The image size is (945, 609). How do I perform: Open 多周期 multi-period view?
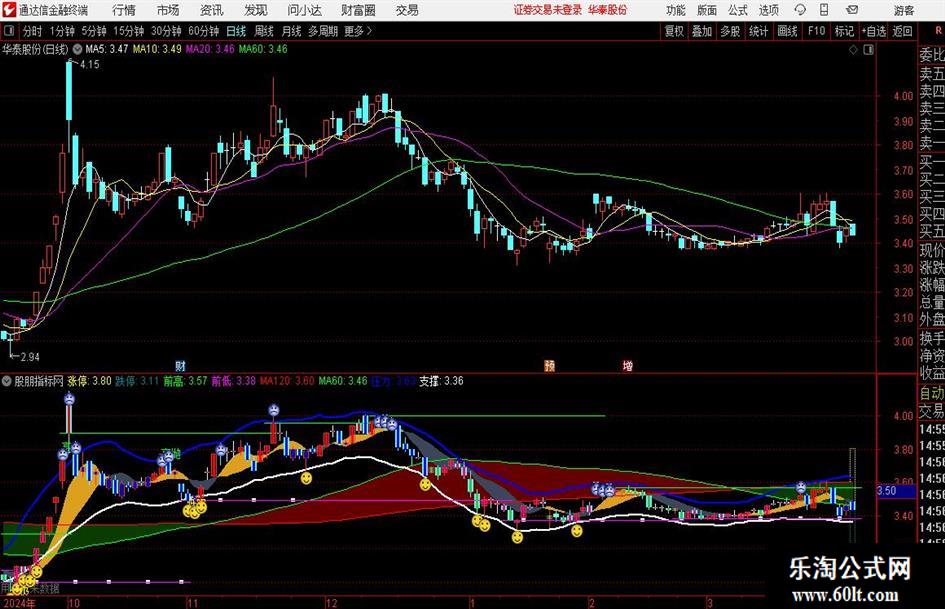click(x=323, y=31)
